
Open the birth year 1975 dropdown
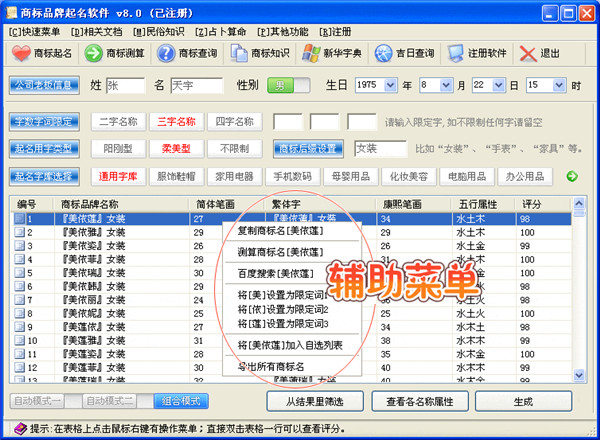(390, 85)
